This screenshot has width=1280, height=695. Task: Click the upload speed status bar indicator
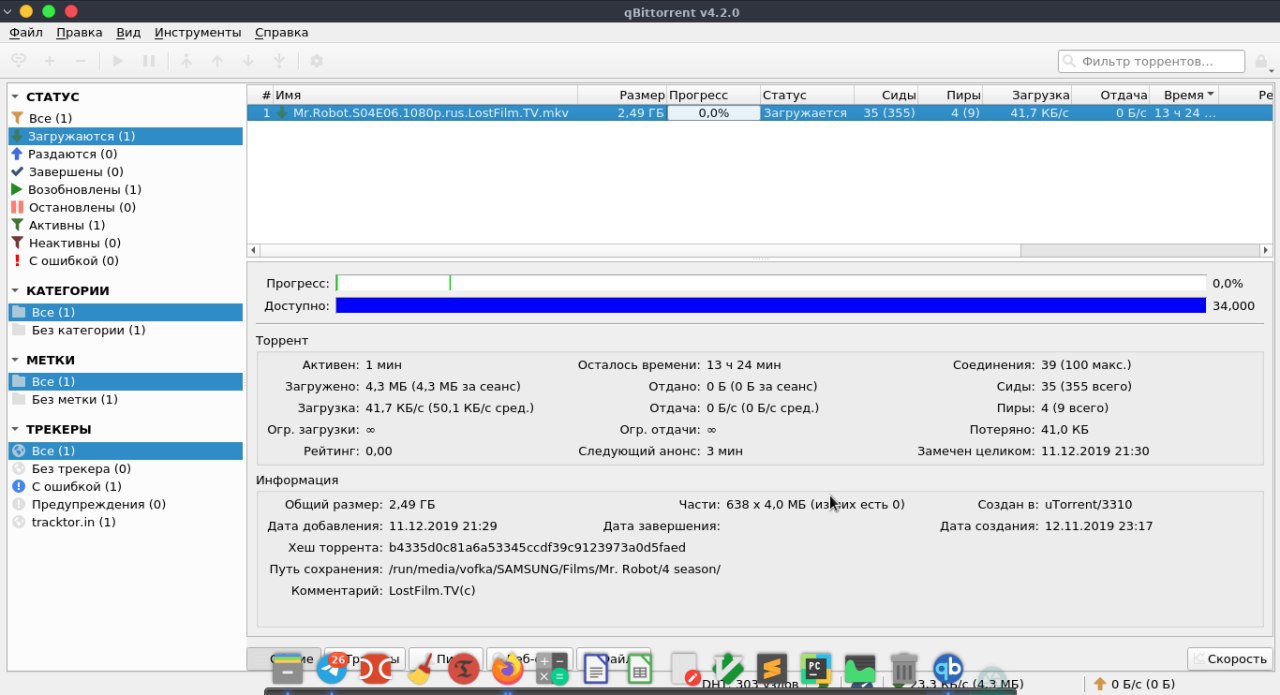(1134, 684)
